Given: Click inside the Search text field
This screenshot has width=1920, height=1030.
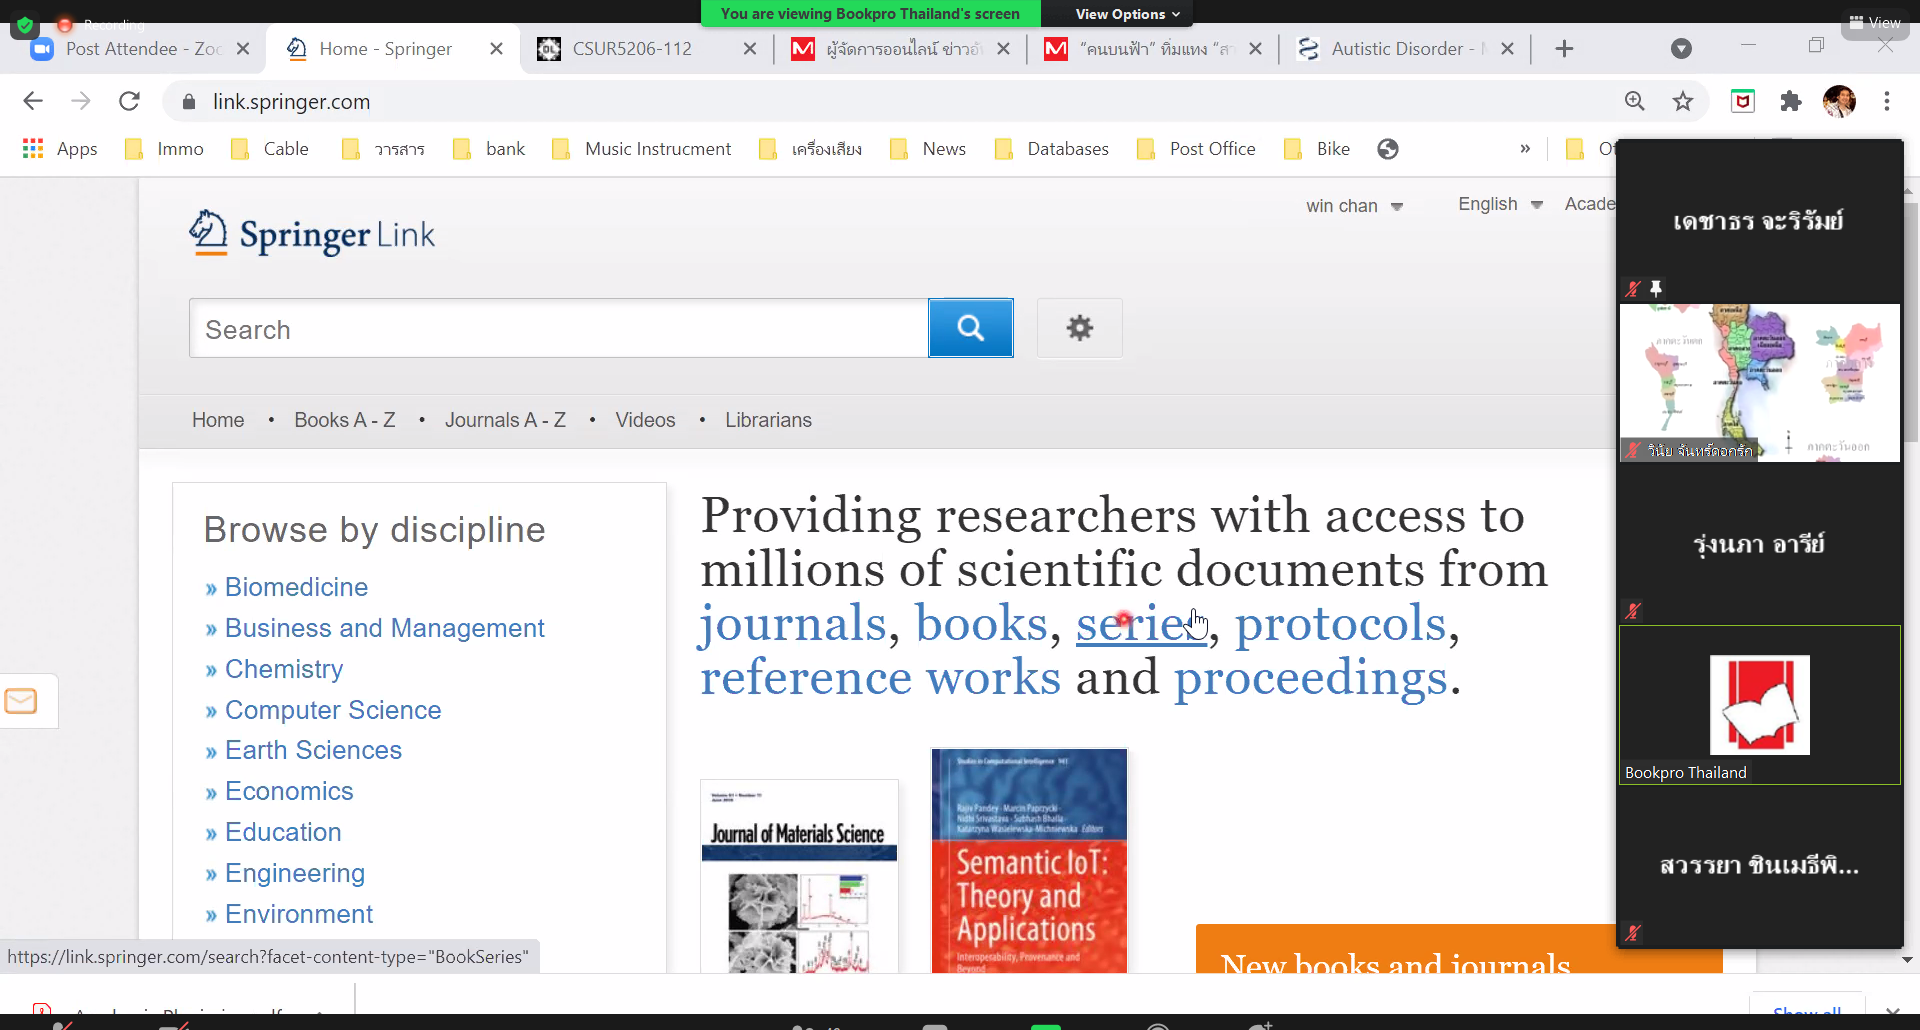Looking at the screenshot, I should pyautogui.click(x=558, y=329).
